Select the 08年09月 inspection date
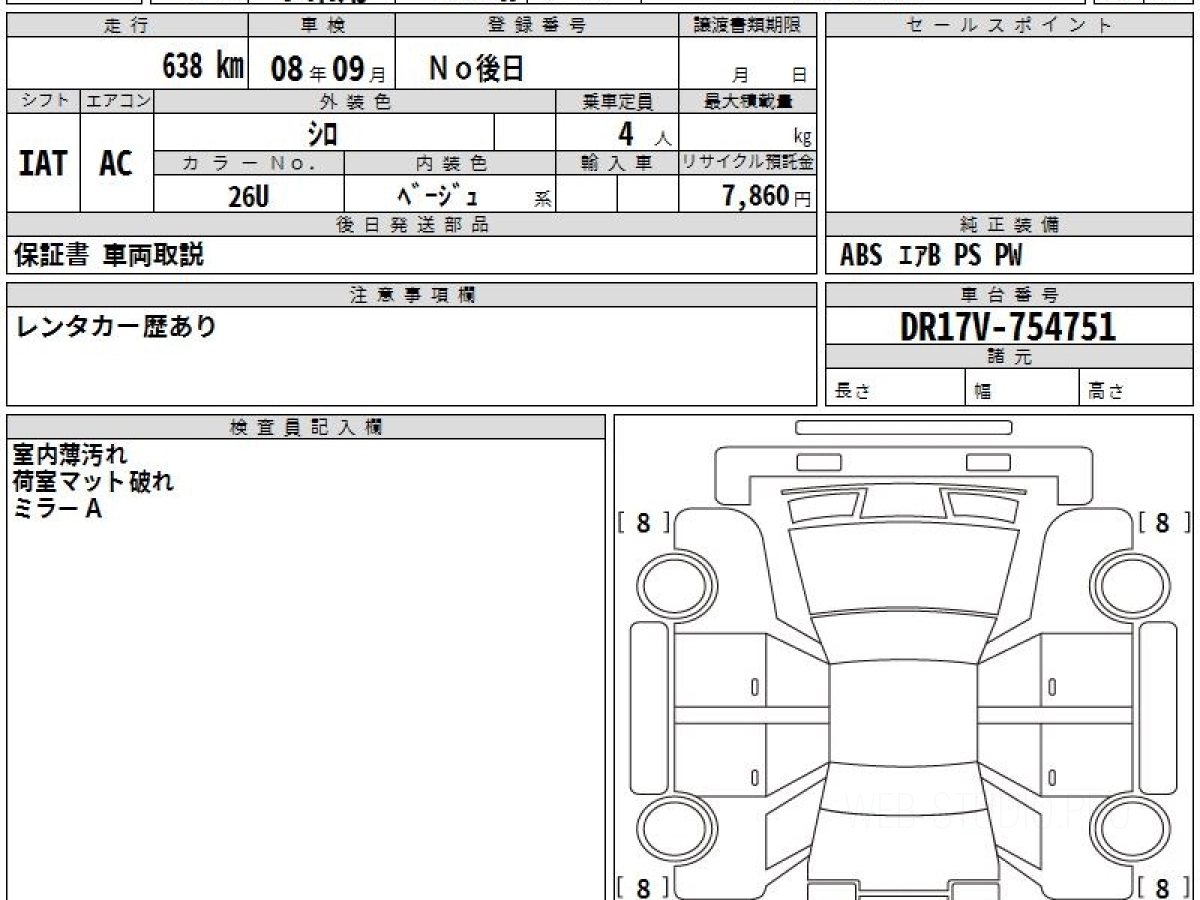Image resolution: width=1200 pixels, height=900 pixels. pyautogui.click(x=327, y=70)
